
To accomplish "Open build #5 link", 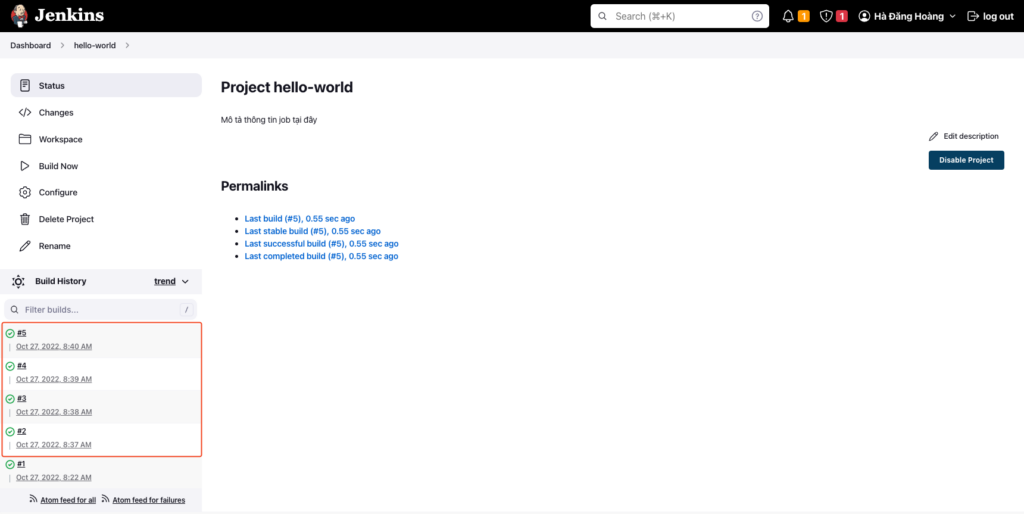I will coord(22,333).
